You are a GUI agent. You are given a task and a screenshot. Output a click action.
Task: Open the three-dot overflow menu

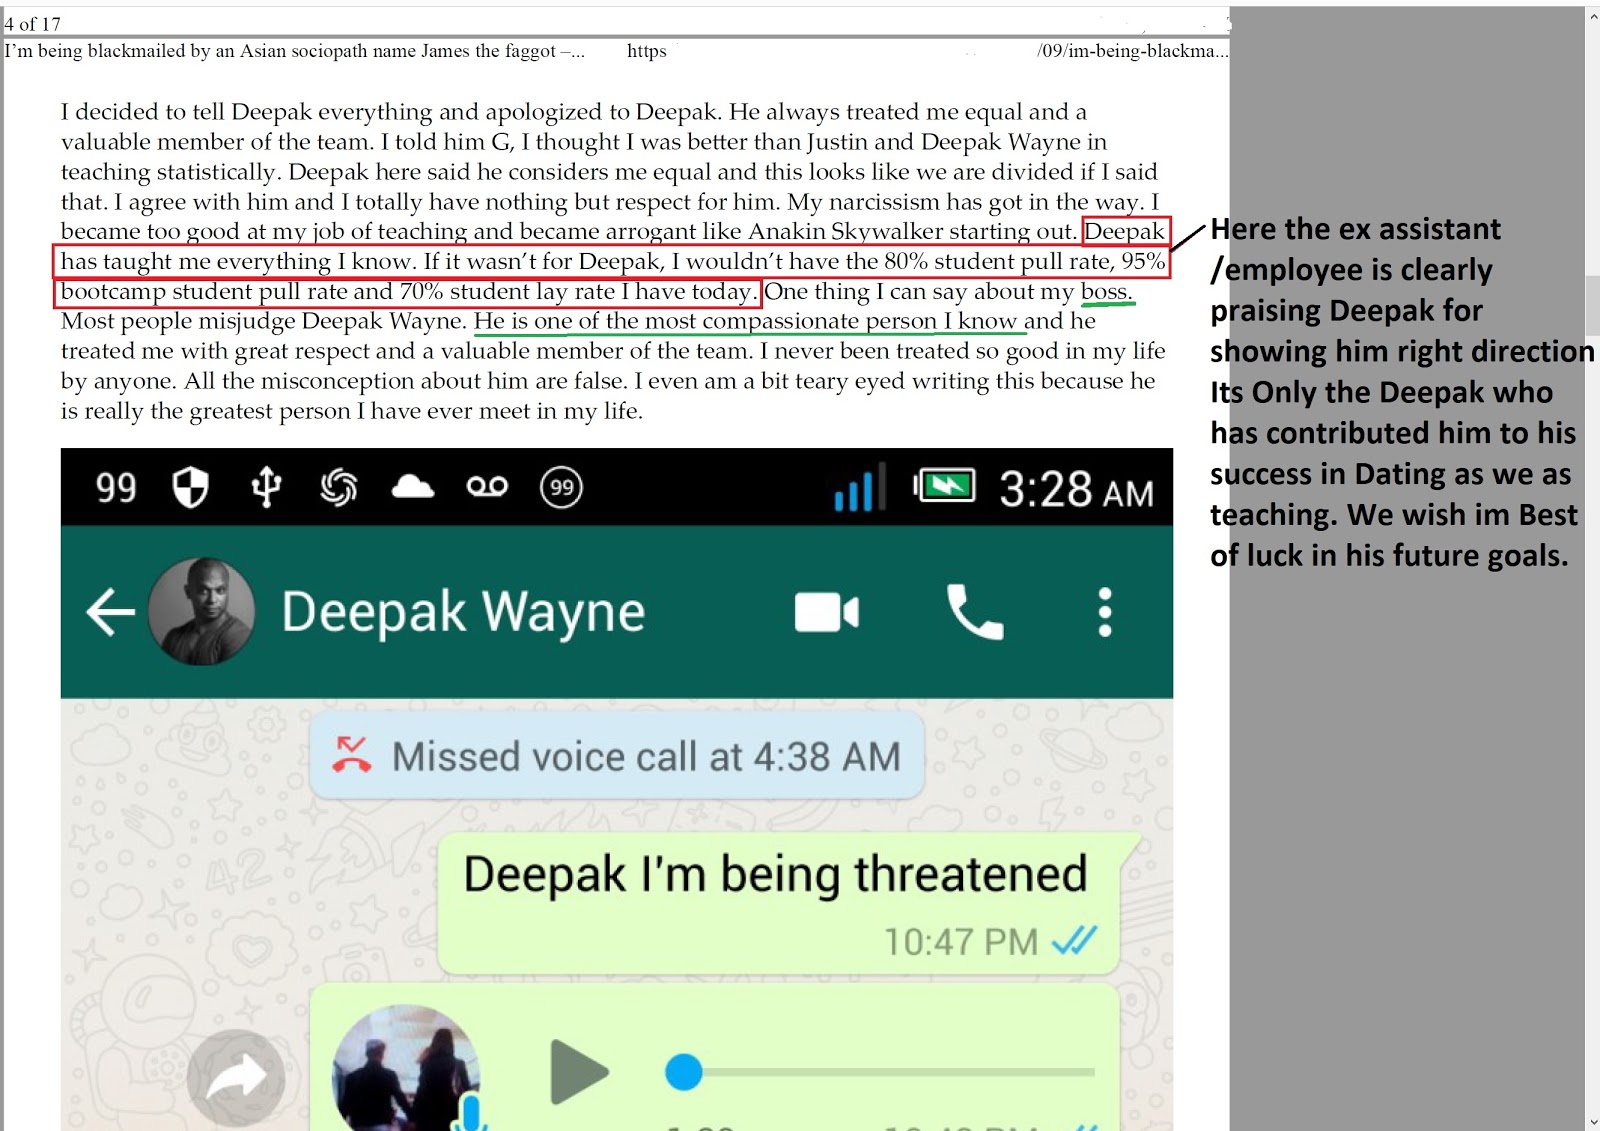click(1104, 612)
